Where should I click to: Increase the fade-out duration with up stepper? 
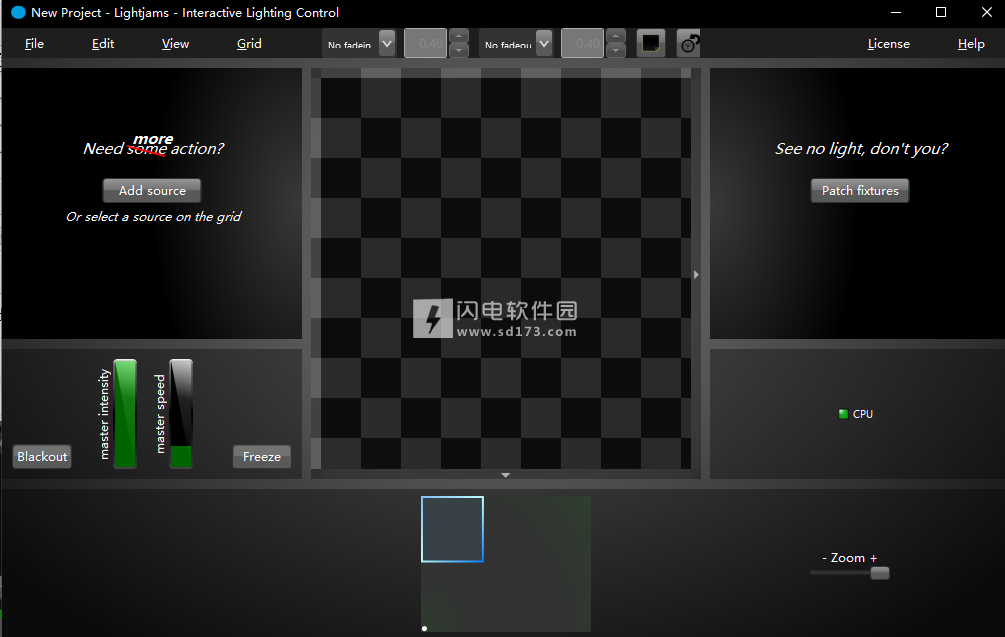615,37
